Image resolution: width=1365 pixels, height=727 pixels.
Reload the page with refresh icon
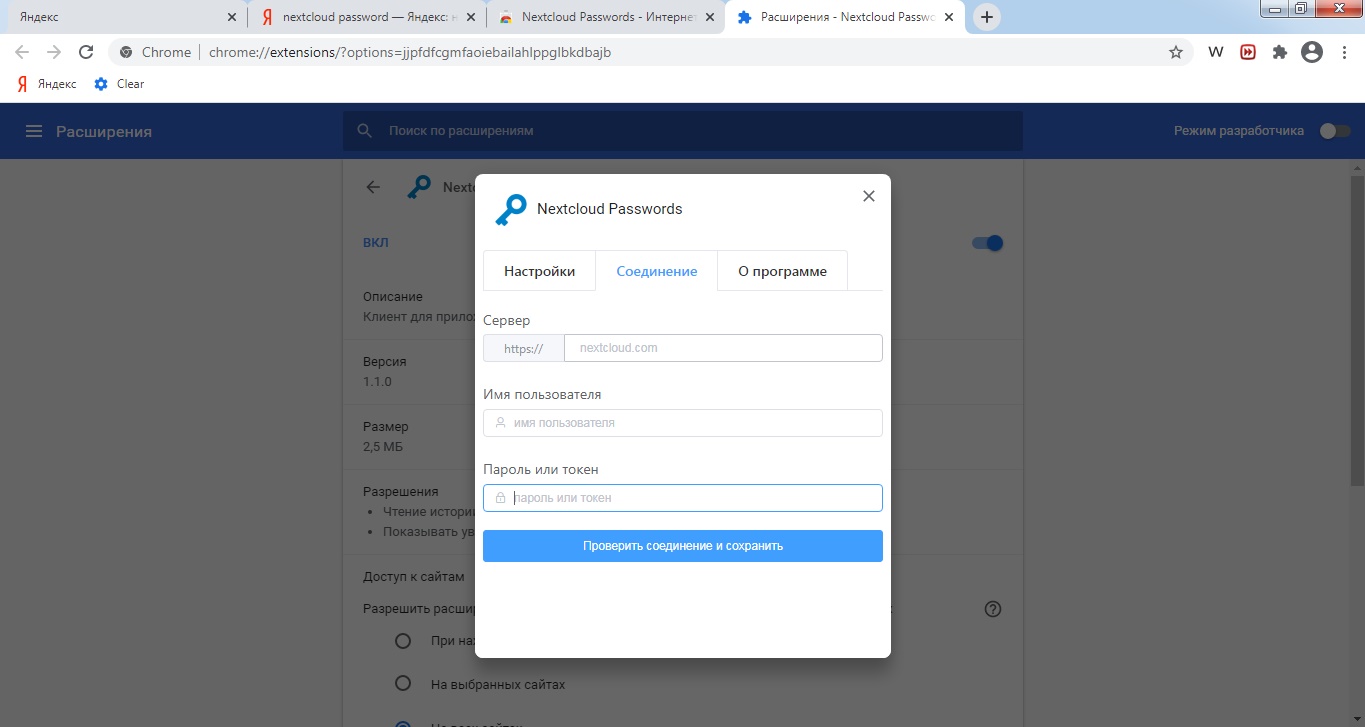pos(86,51)
